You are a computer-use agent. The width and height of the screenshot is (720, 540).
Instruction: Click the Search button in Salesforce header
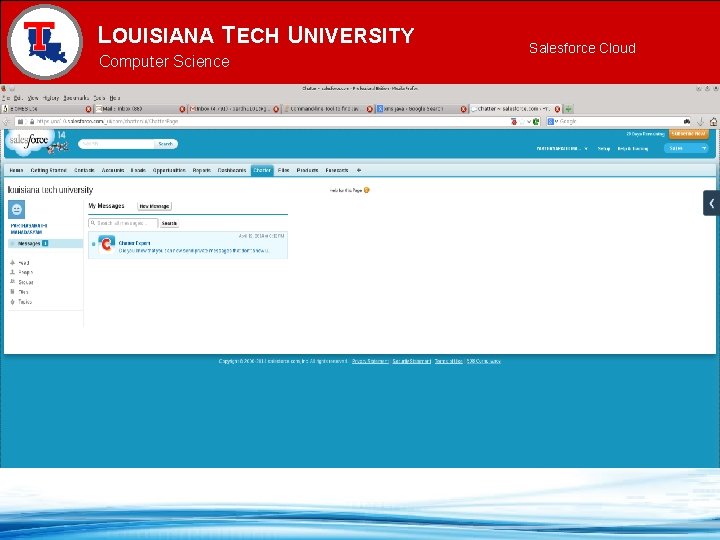[166, 144]
